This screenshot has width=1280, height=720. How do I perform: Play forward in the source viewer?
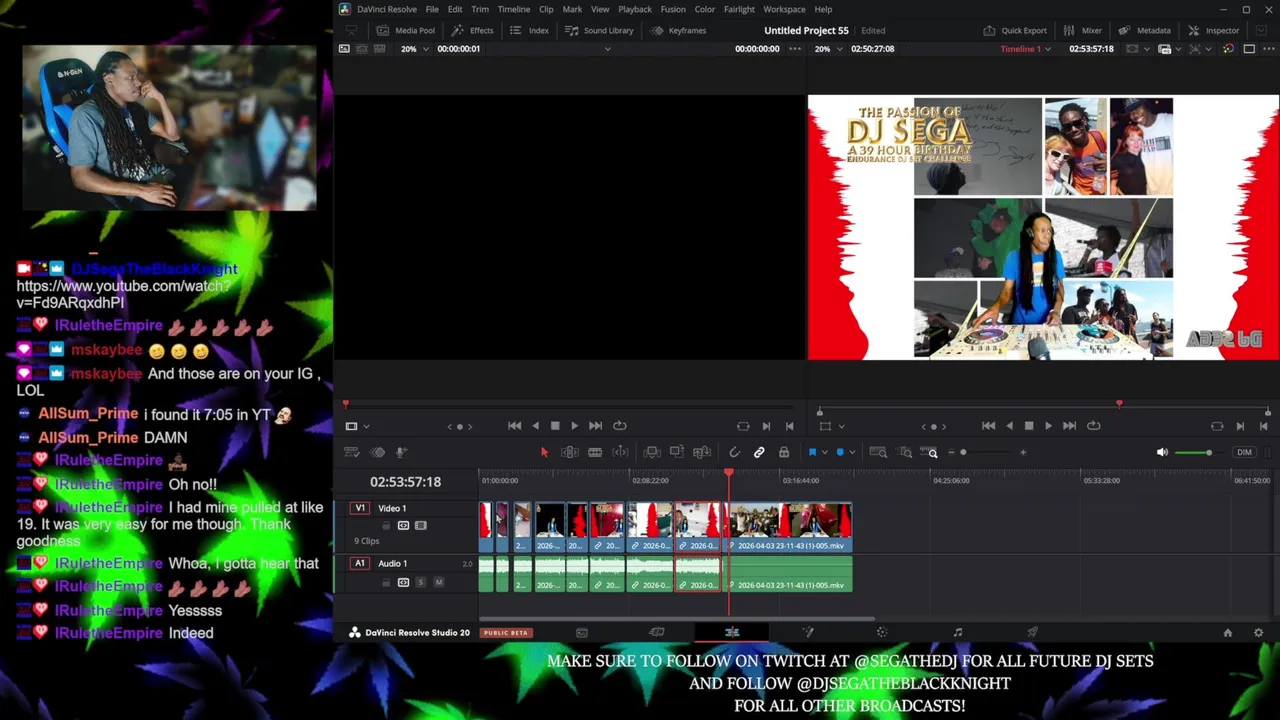(x=574, y=426)
